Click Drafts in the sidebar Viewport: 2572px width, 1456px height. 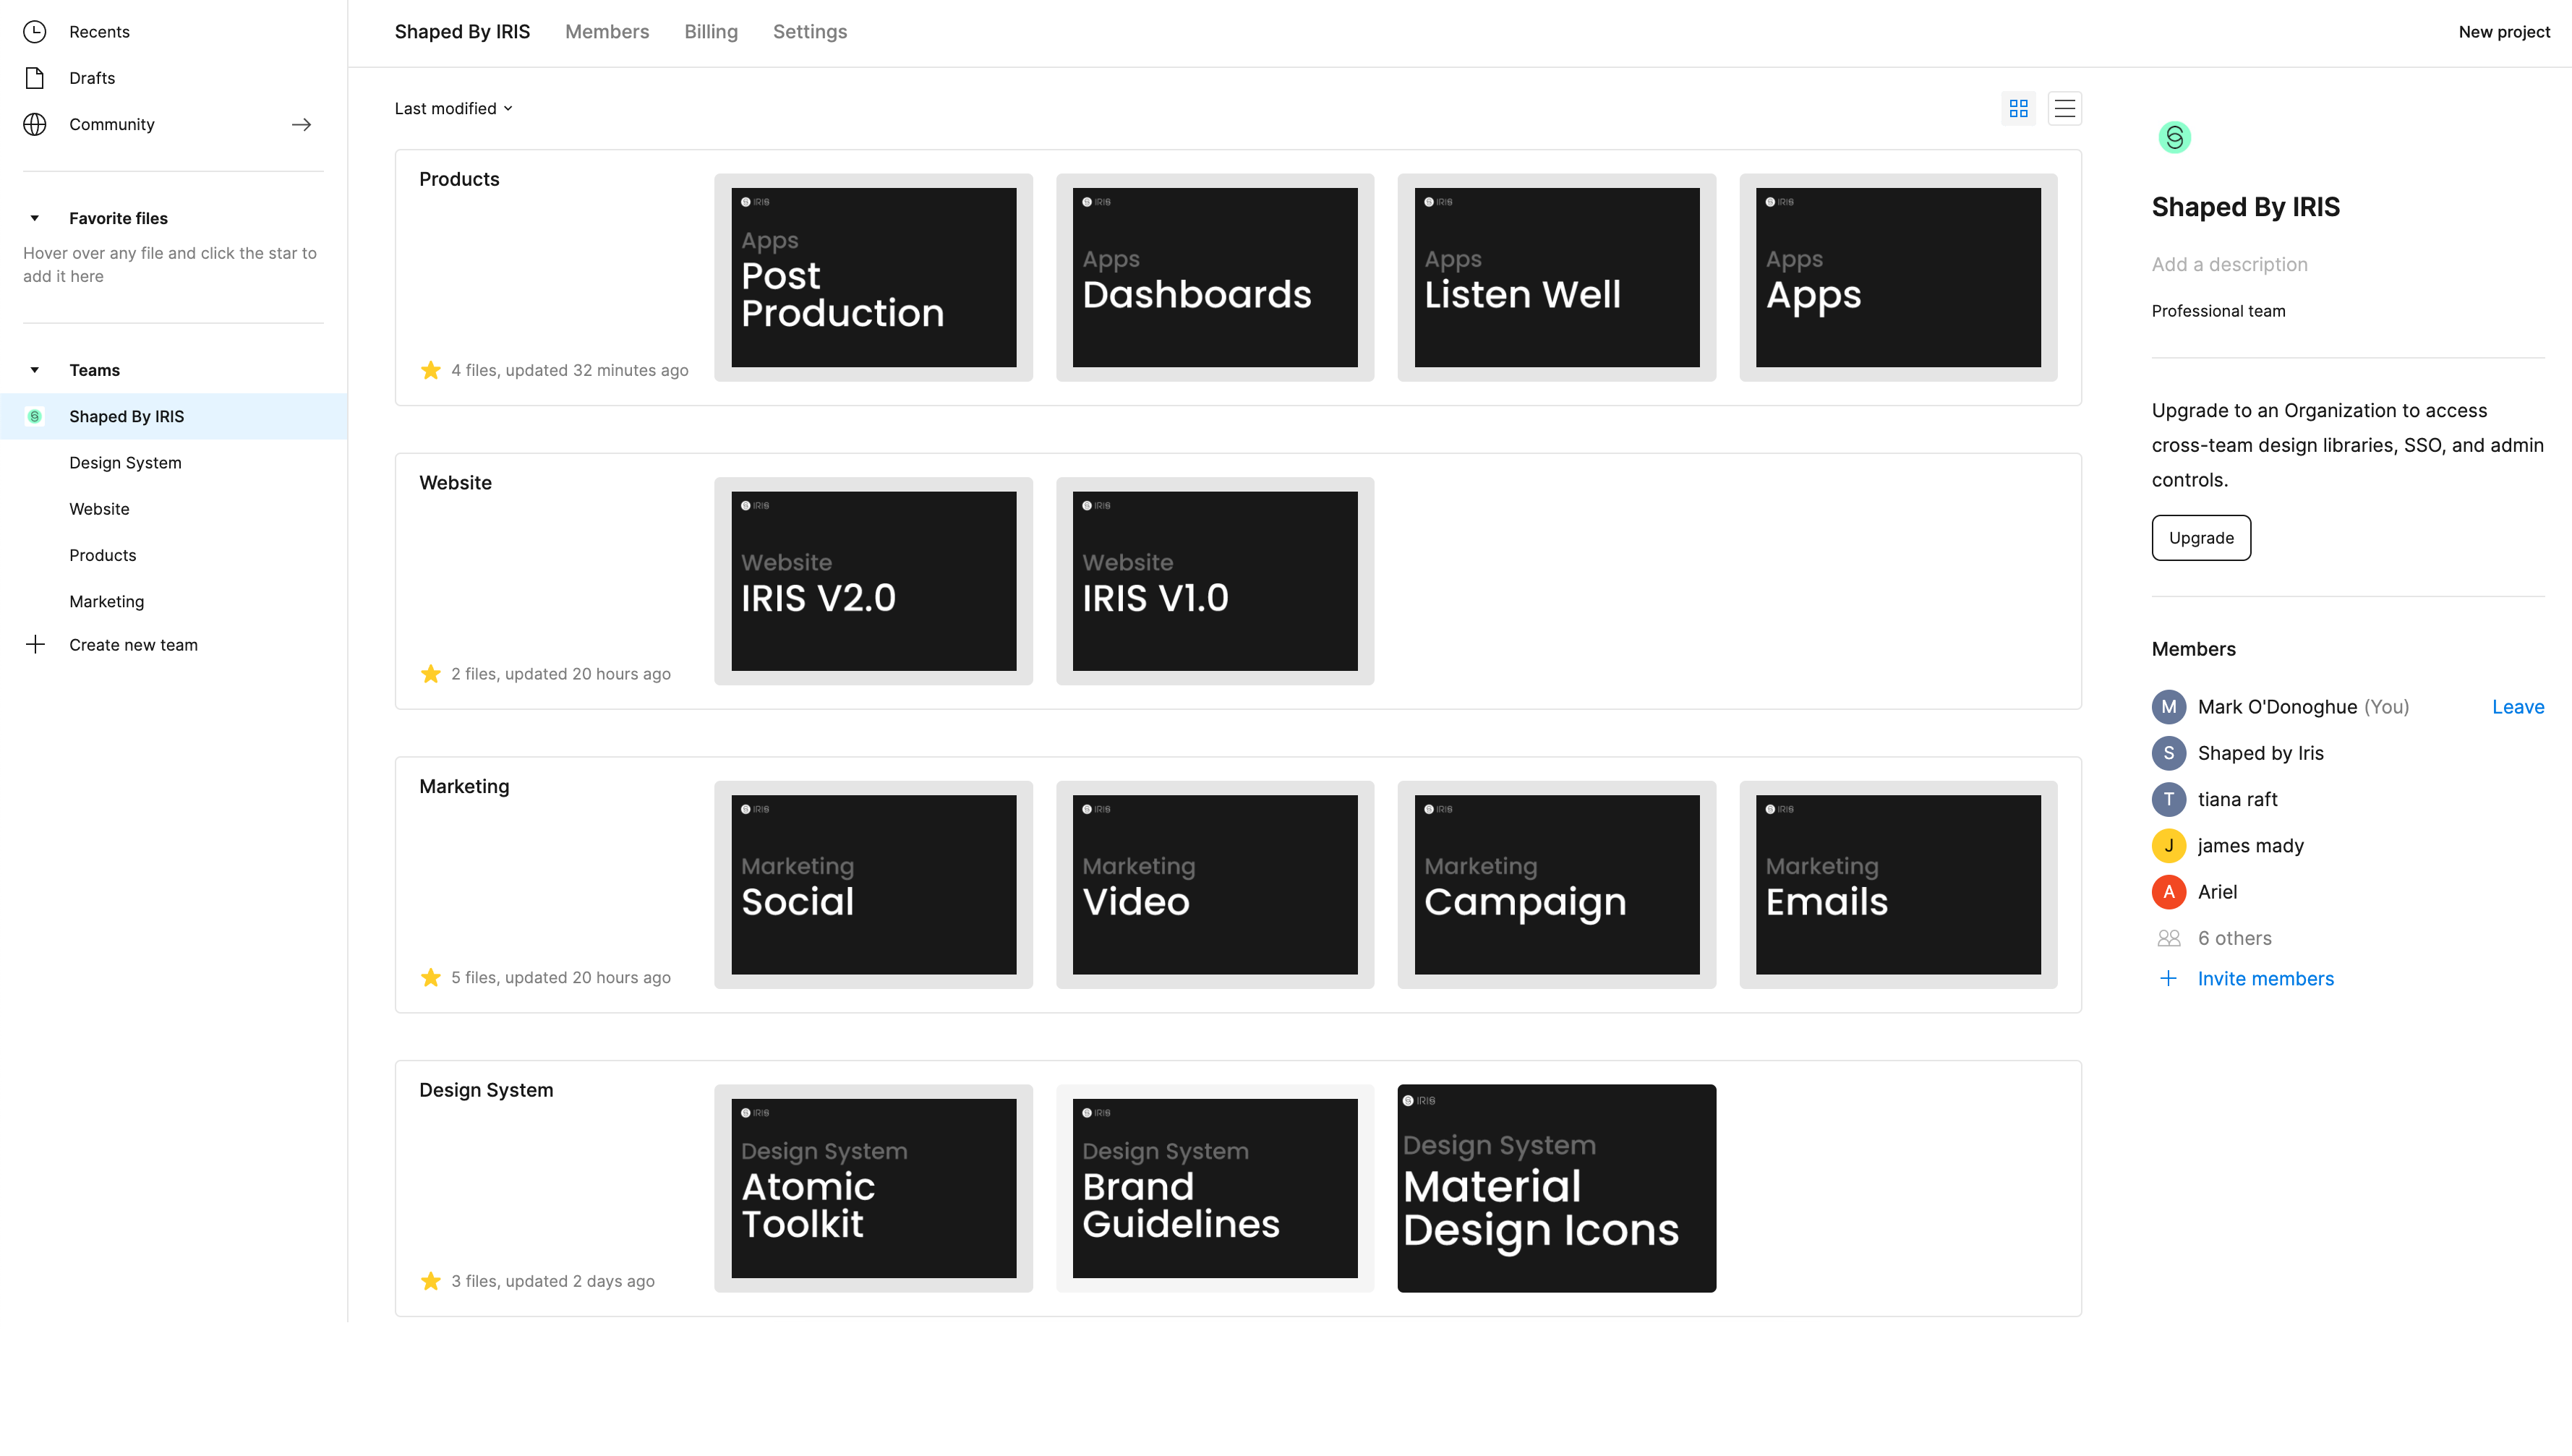coord(92,78)
